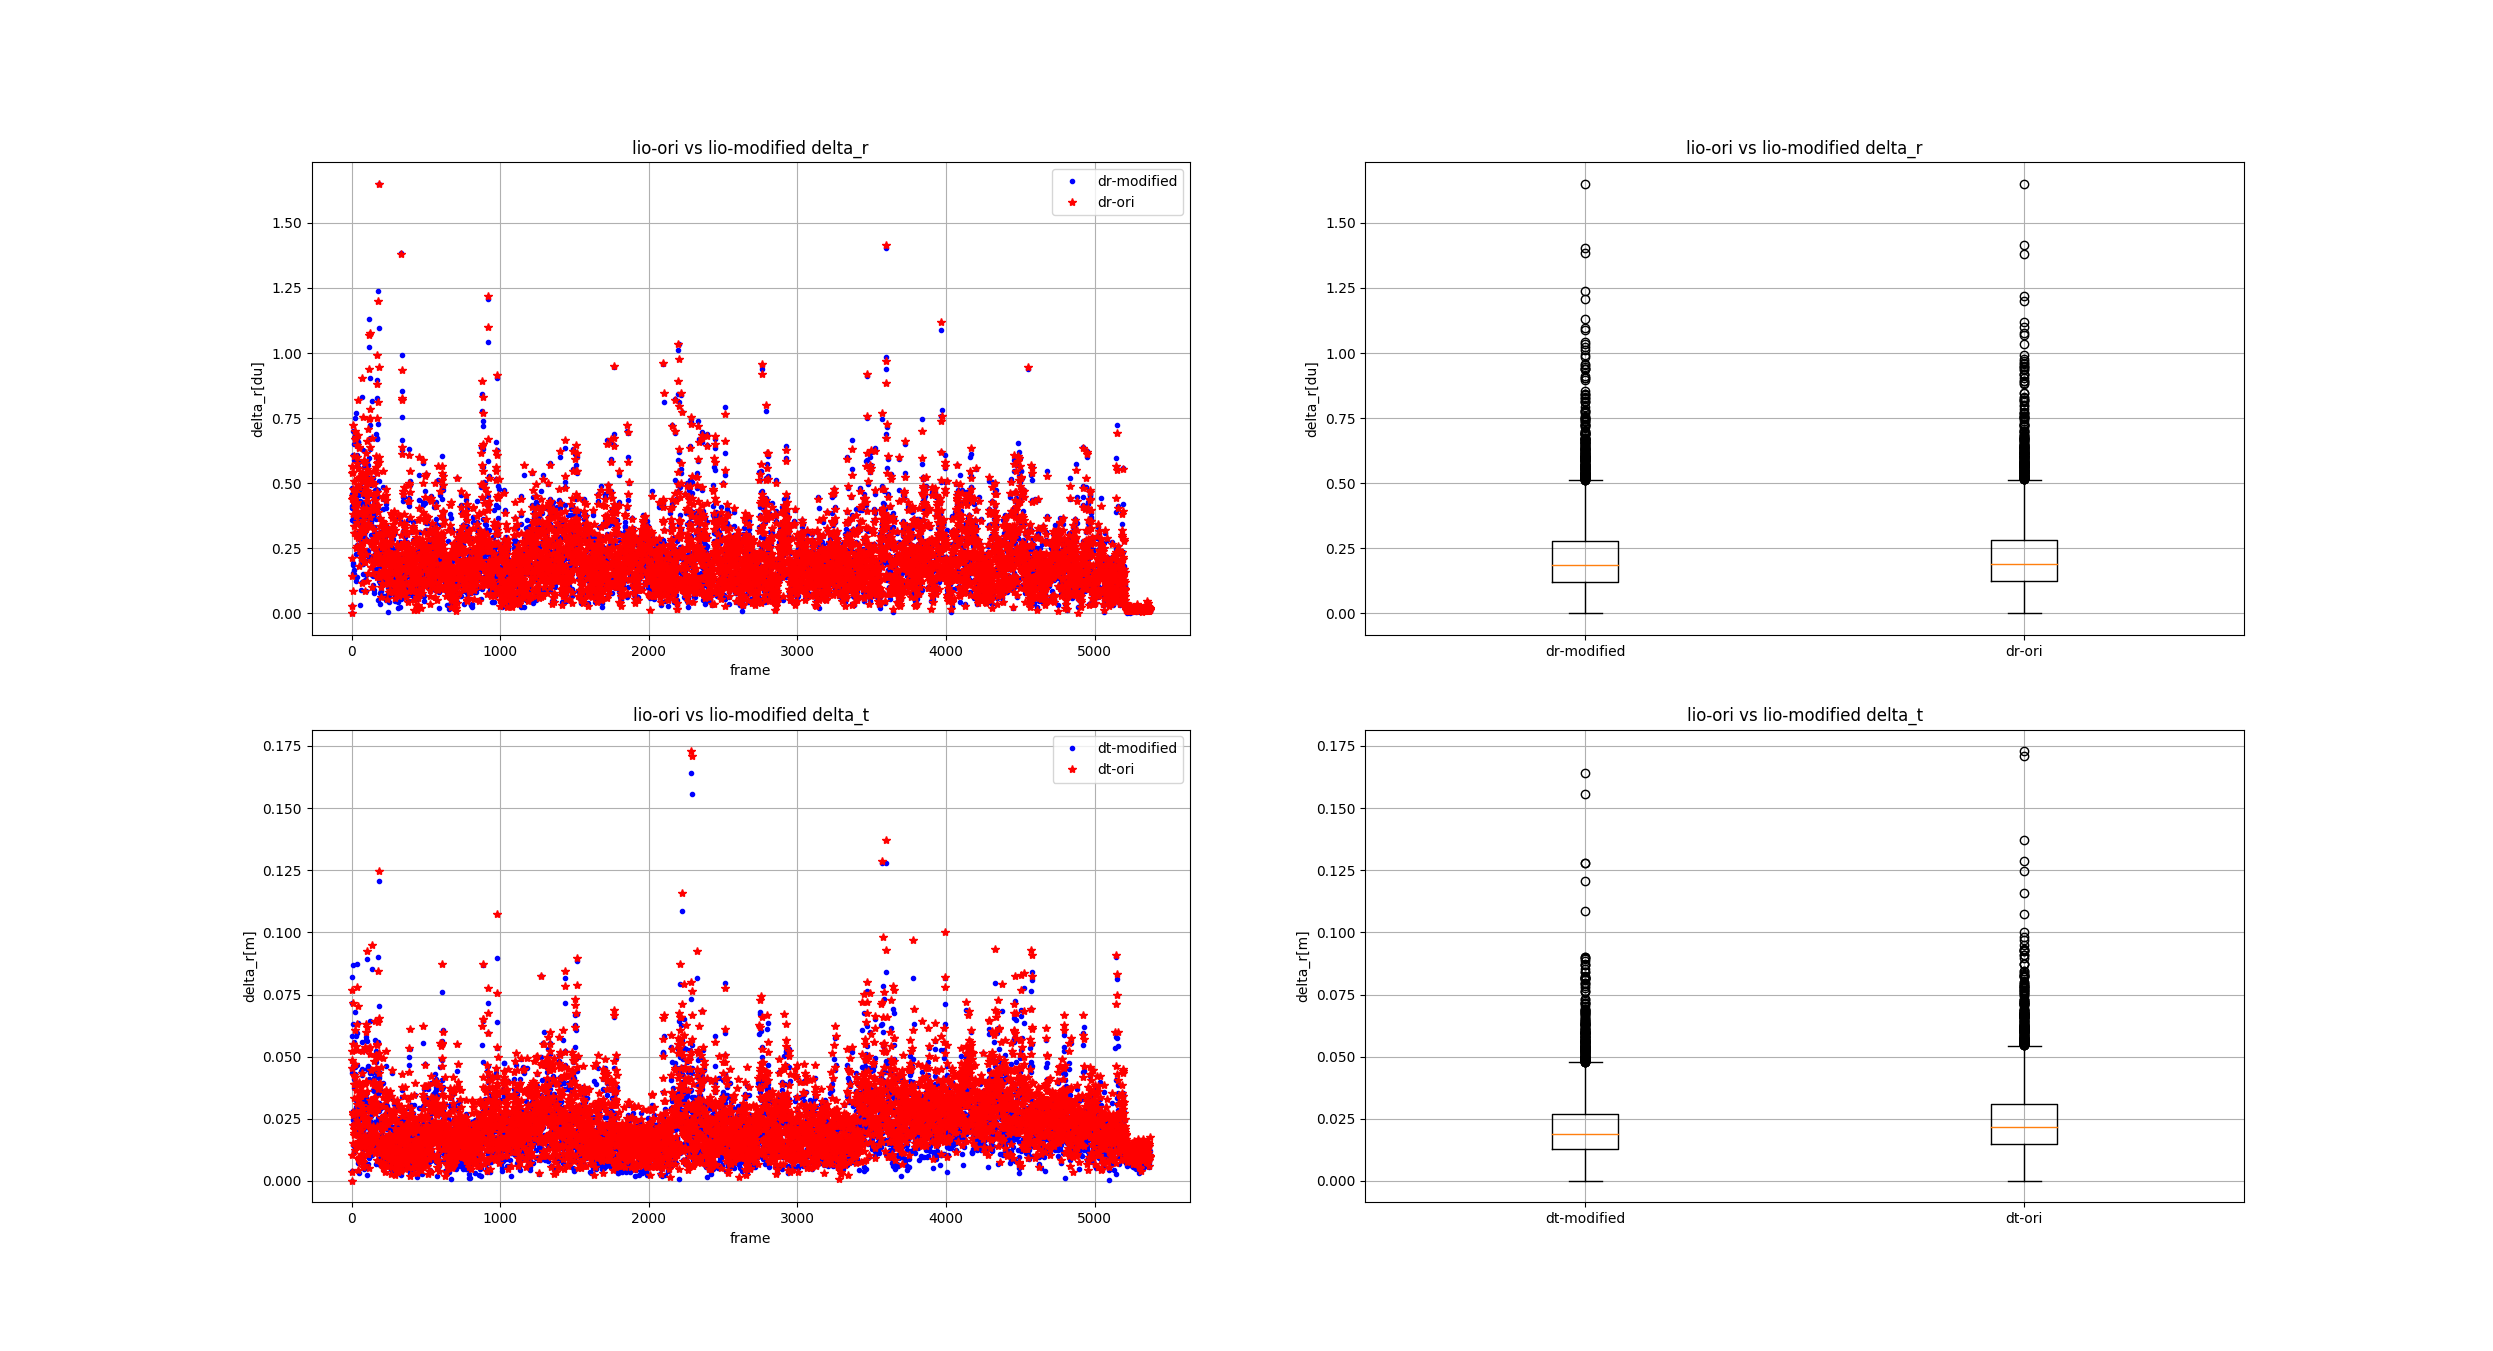The width and height of the screenshot is (2493, 1351).
Task: Click orange median line of dr-modified box
Action: 1584,566
